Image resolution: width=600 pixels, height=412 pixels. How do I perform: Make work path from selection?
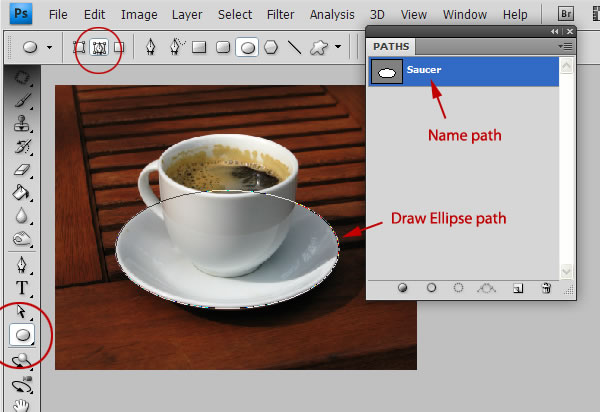pos(486,288)
